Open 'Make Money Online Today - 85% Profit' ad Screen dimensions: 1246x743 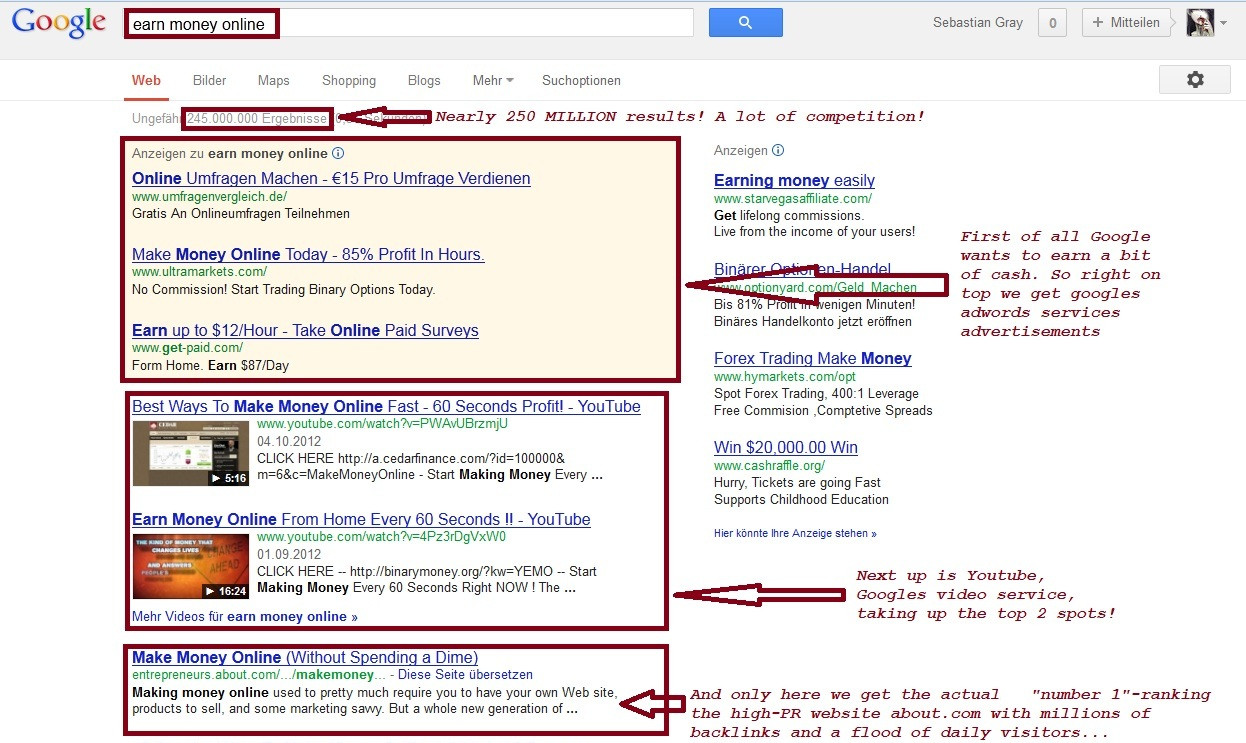[308, 255]
